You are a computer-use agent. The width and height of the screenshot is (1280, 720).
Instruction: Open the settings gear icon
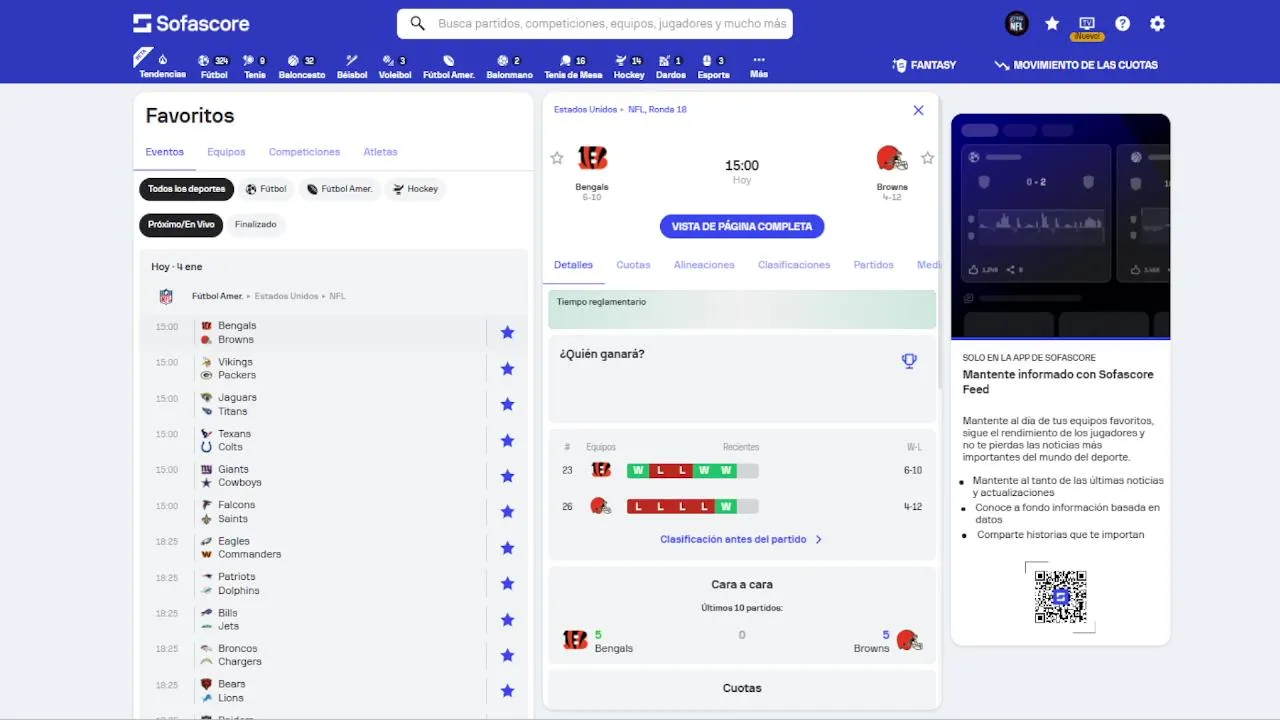[1158, 24]
